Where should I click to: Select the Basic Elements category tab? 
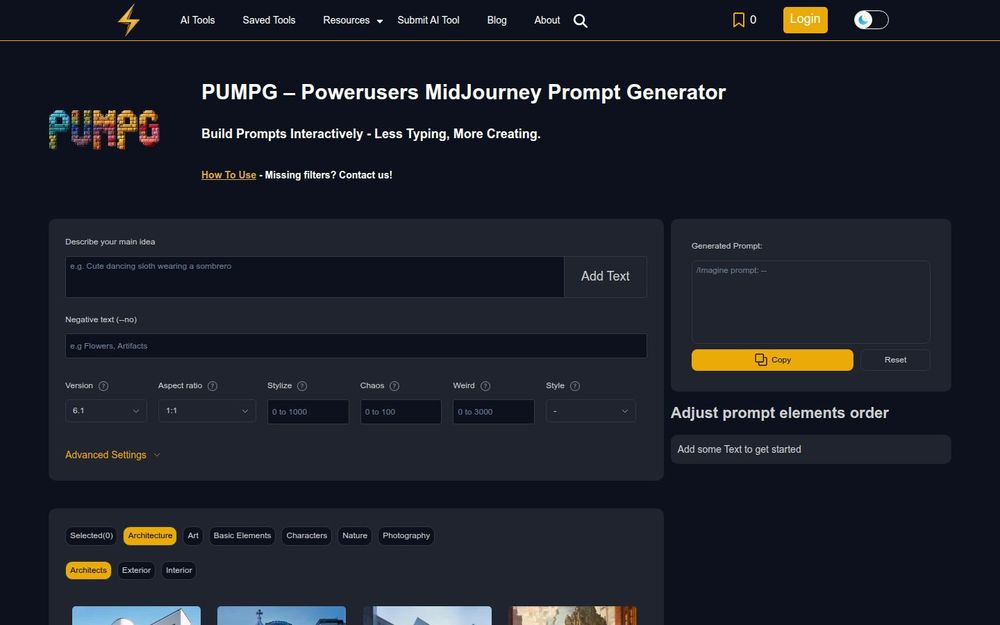pos(242,536)
